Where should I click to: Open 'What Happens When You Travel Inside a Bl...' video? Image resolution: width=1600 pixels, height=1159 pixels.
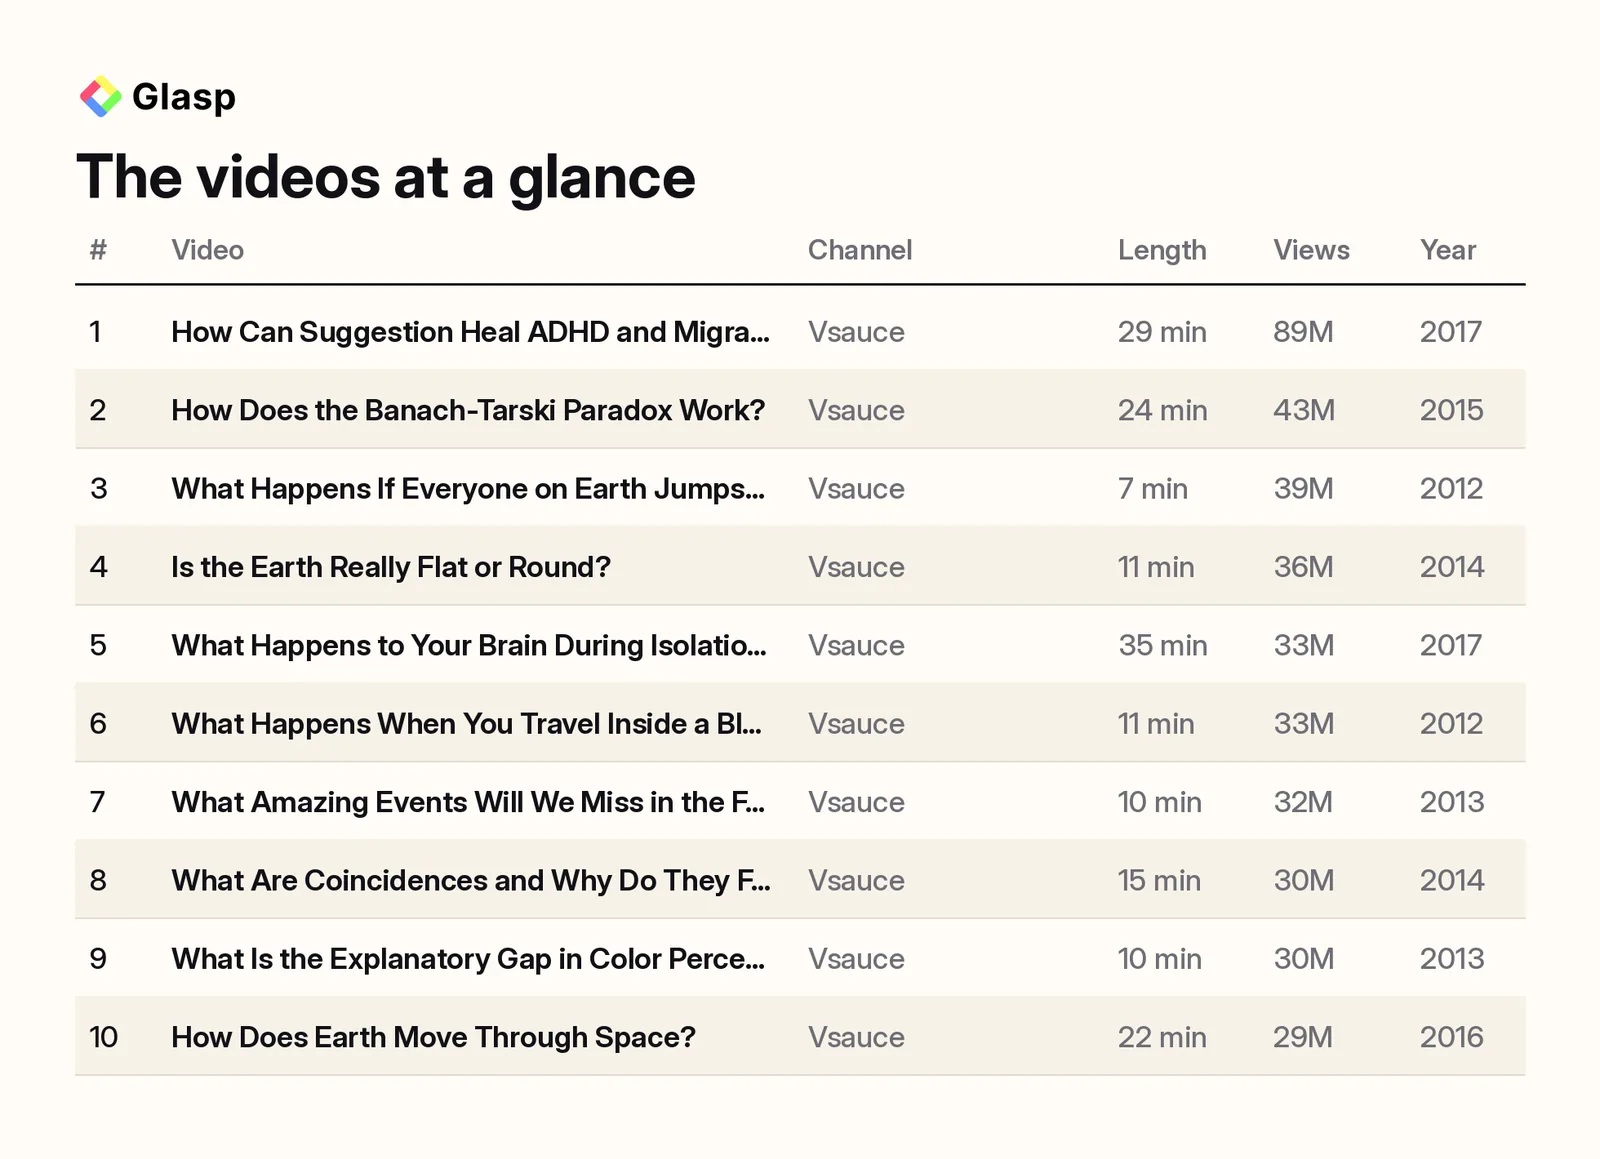click(466, 724)
